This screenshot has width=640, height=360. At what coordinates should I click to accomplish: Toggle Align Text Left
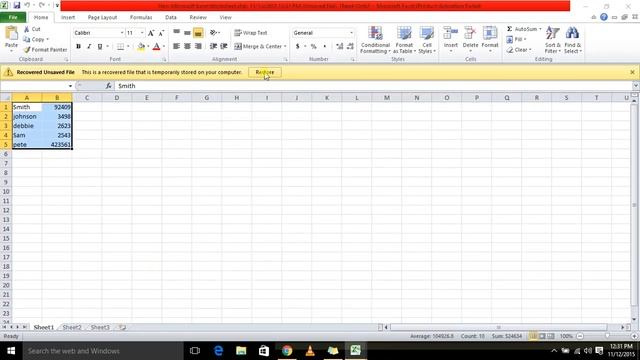click(x=176, y=47)
